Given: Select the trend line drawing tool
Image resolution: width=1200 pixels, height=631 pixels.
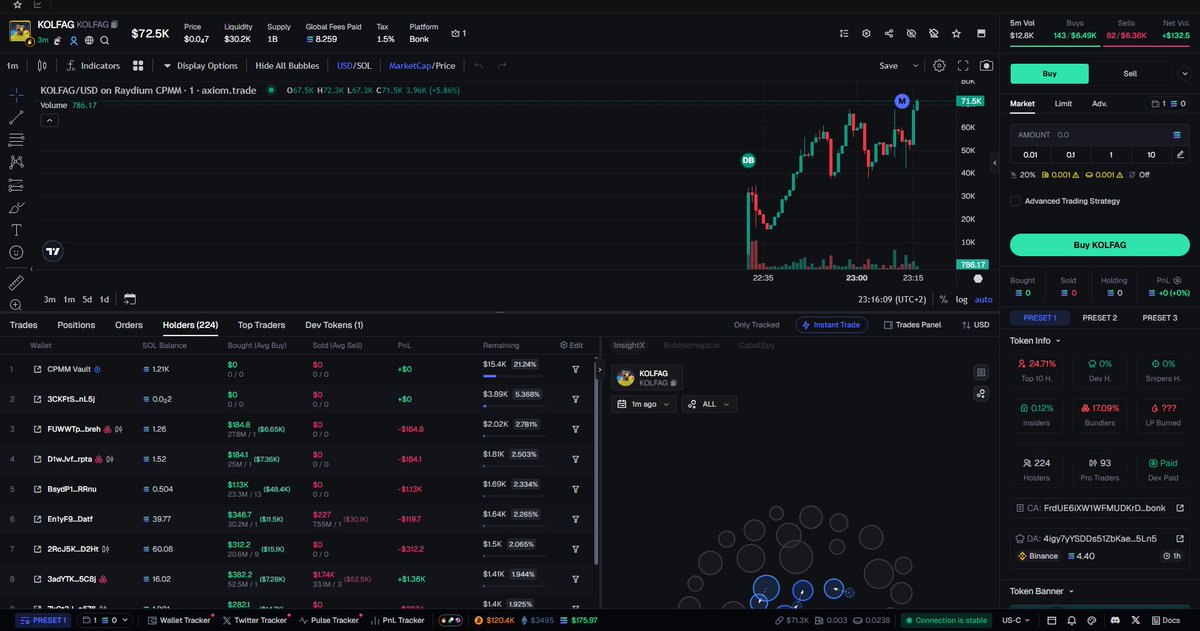Looking at the screenshot, I should [16, 117].
